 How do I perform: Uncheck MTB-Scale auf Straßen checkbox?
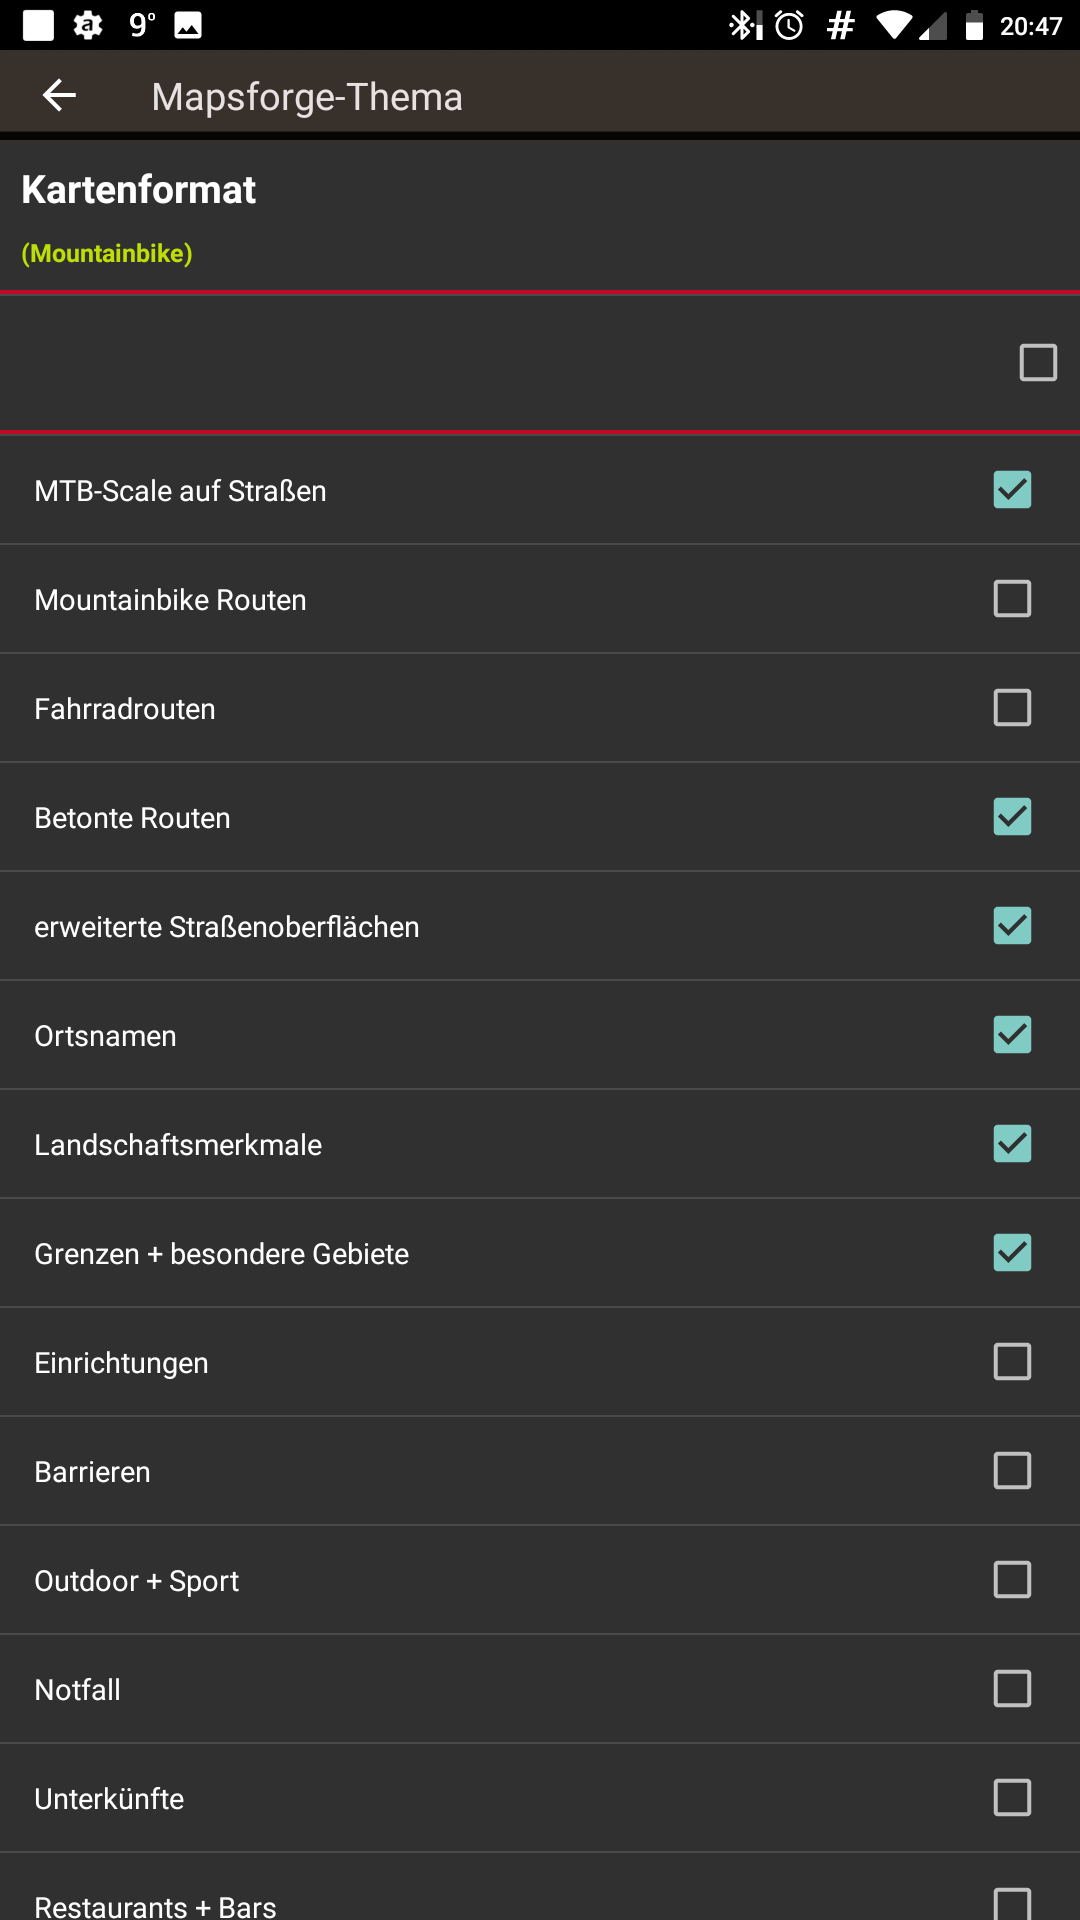(1012, 490)
